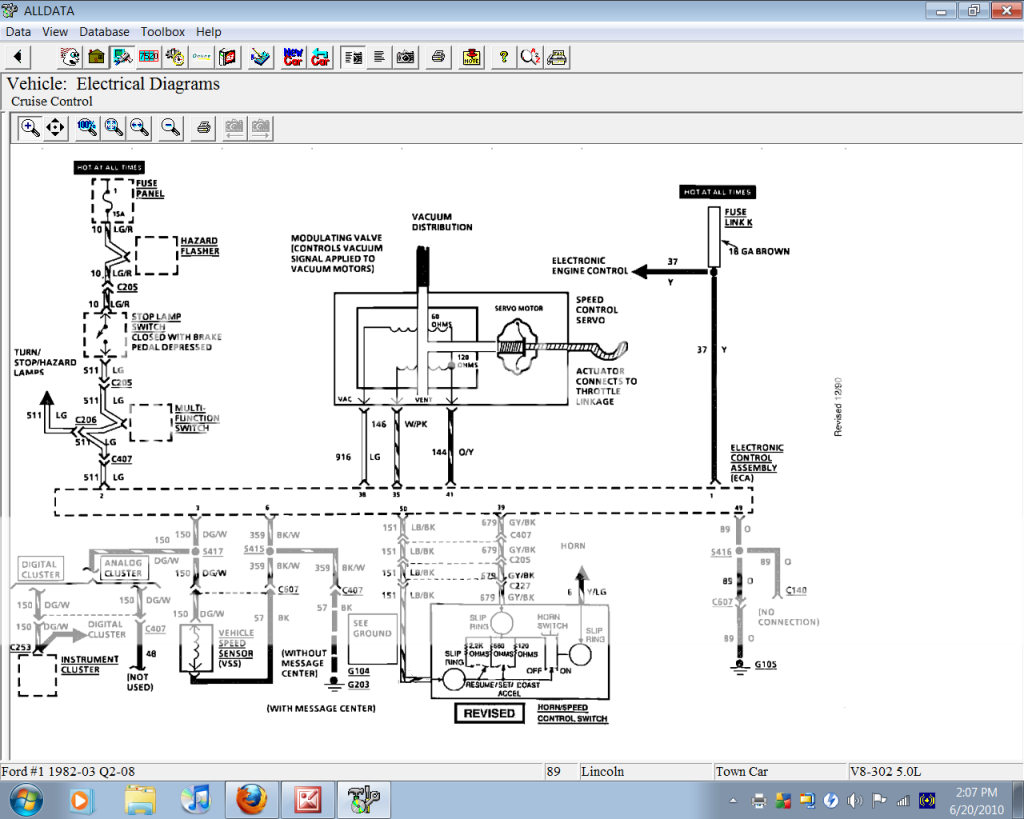Click the status bar year 89 field

pyautogui.click(x=560, y=771)
